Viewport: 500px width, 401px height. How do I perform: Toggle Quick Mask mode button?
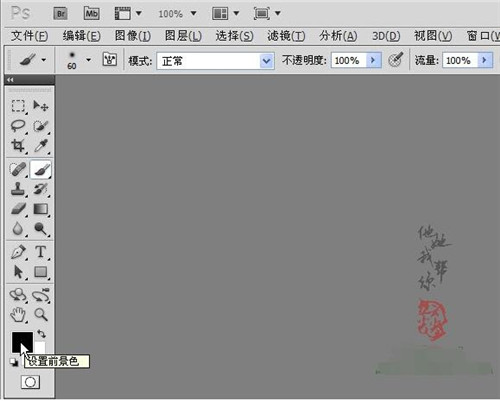(30, 382)
